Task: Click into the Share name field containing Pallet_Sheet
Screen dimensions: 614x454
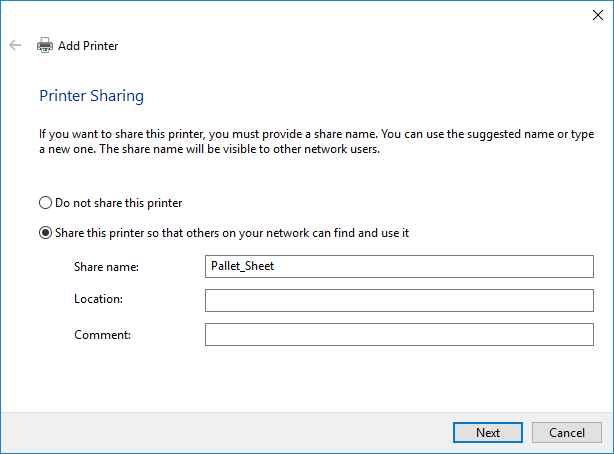Action: 399,267
